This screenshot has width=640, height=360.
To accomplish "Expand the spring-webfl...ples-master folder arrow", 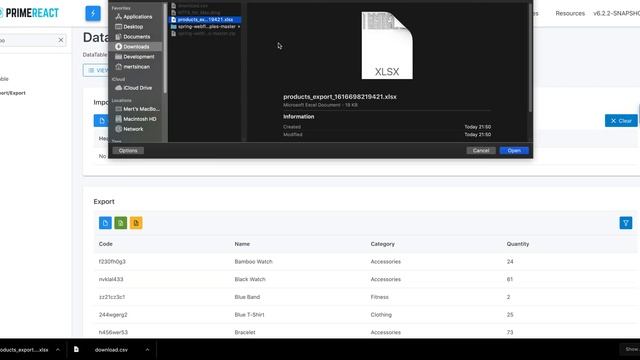I will click(239, 27).
